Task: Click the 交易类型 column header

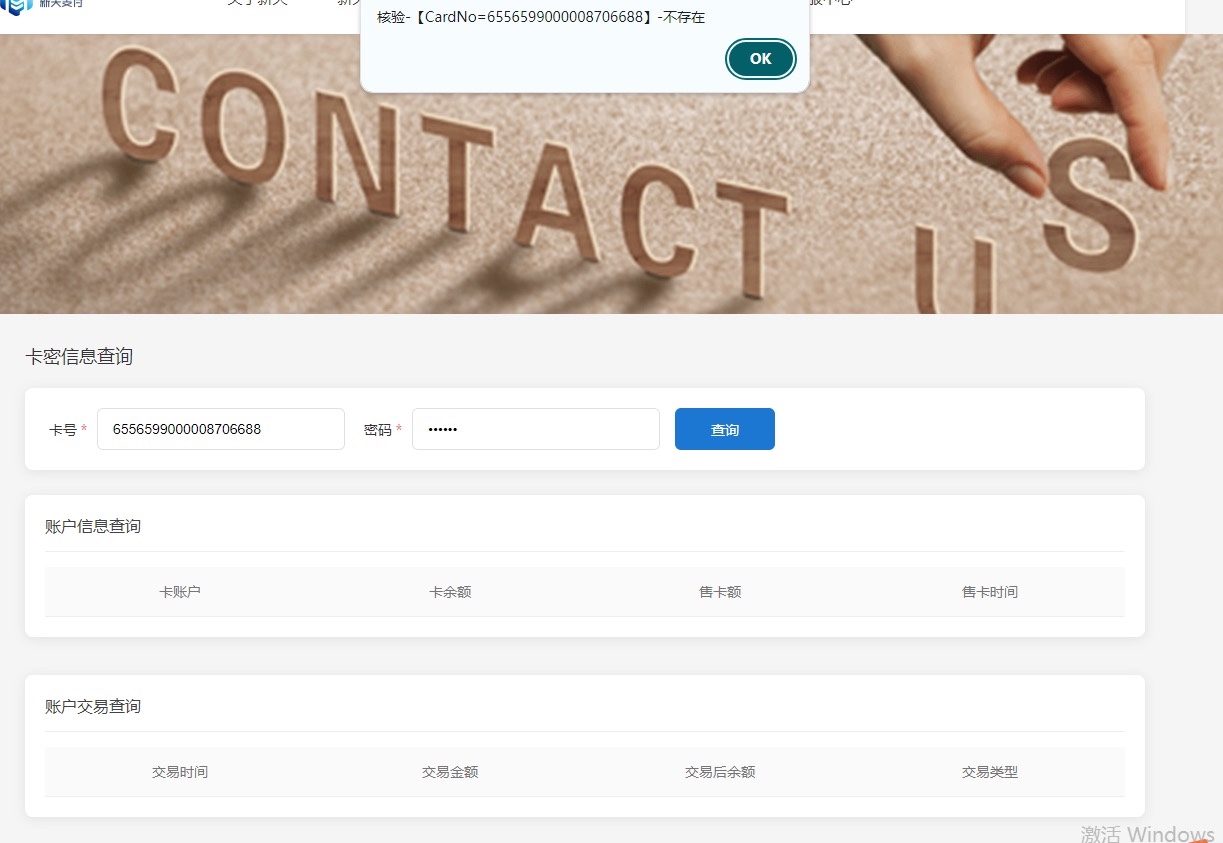Action: point(990,772)
